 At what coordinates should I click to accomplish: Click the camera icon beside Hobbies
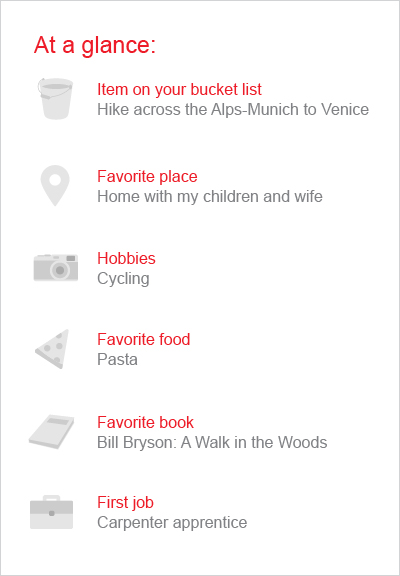[x=56, y=268]
